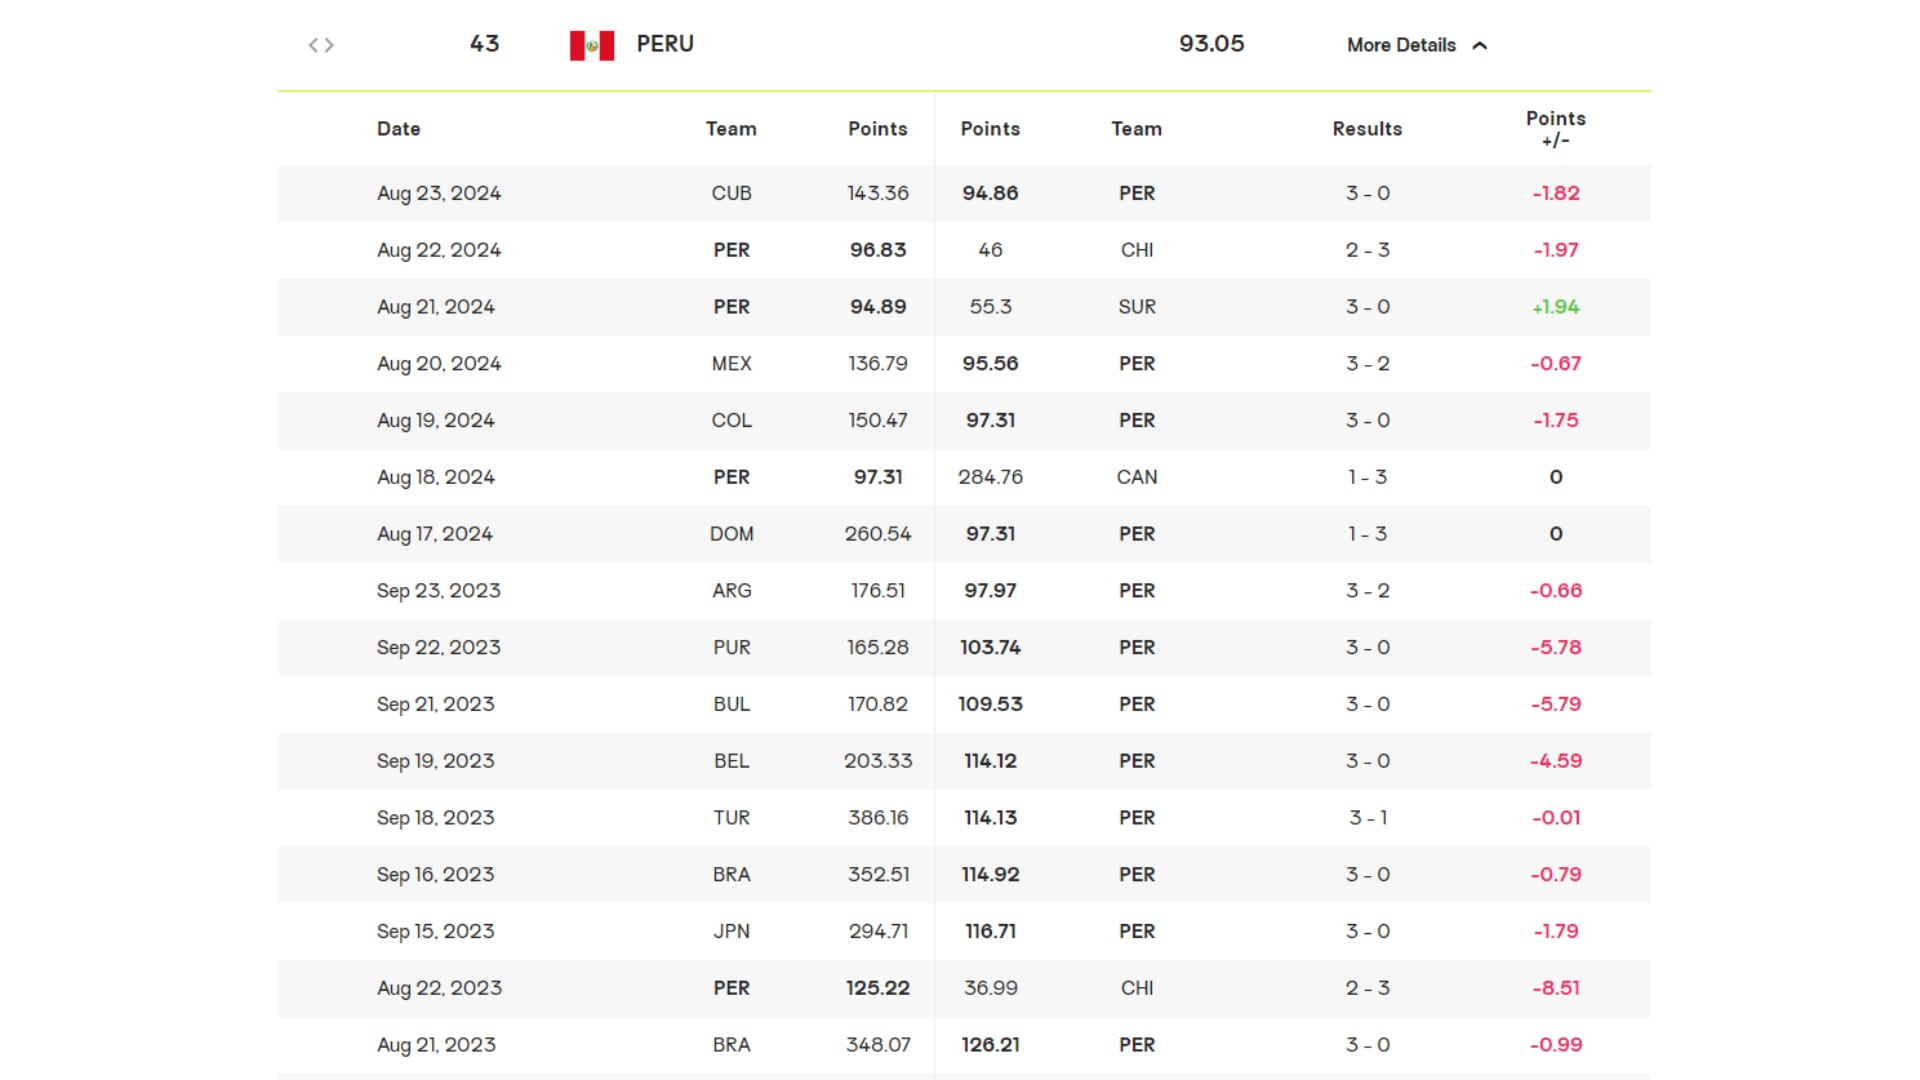Click the 260.54 points value

coord(878,535)
